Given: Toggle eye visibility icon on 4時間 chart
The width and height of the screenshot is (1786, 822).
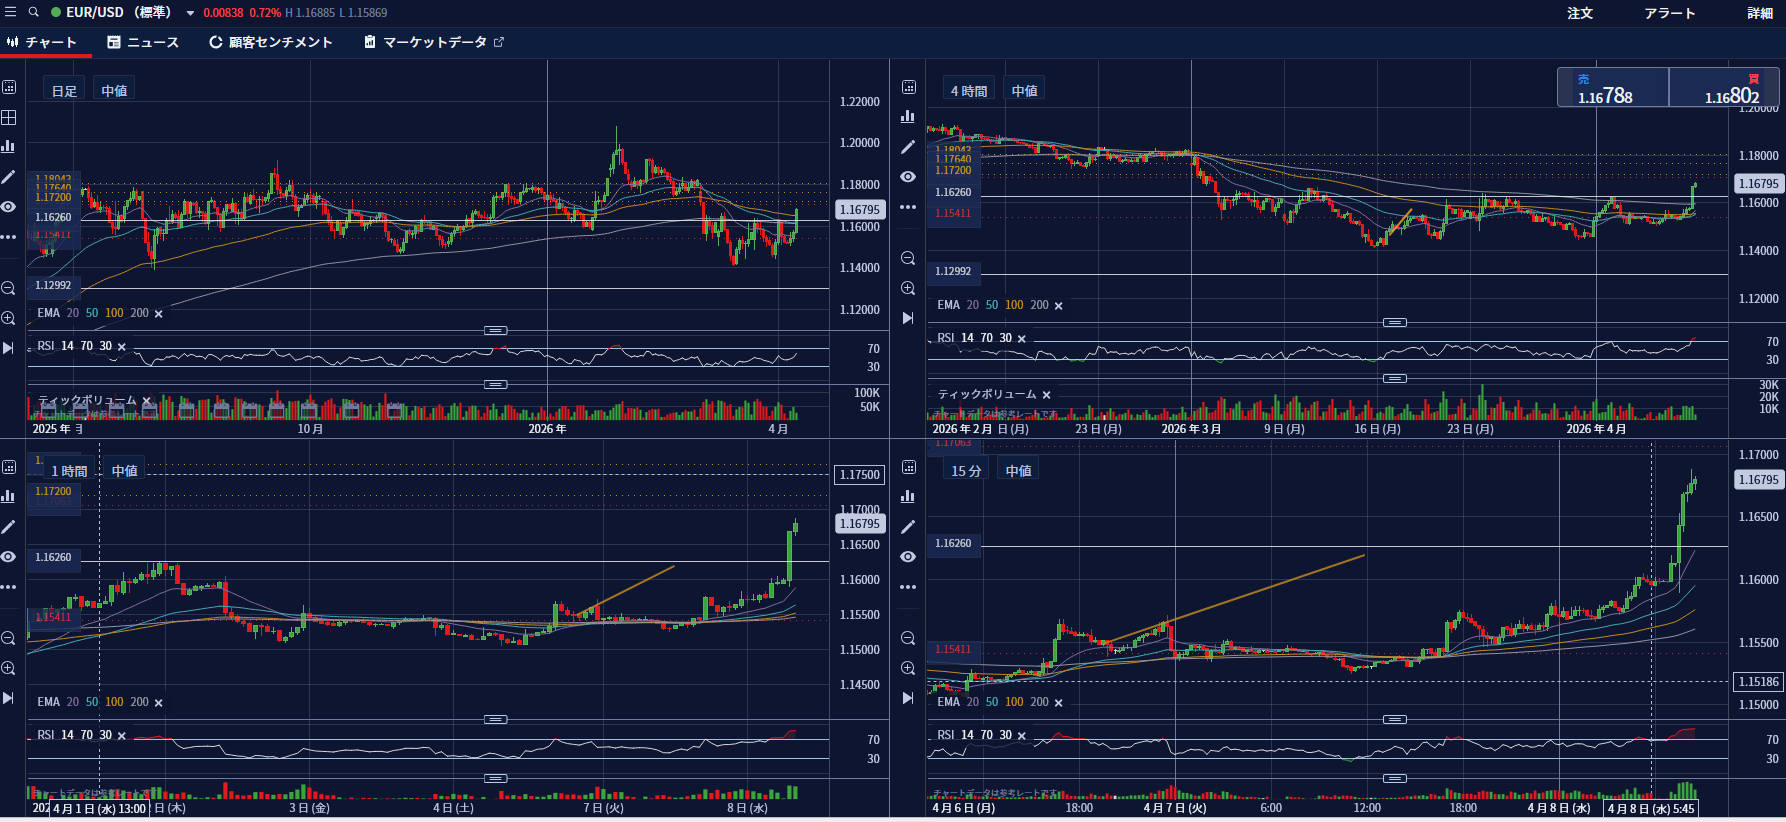Looking at the screenshot, I should coord(908,177).
